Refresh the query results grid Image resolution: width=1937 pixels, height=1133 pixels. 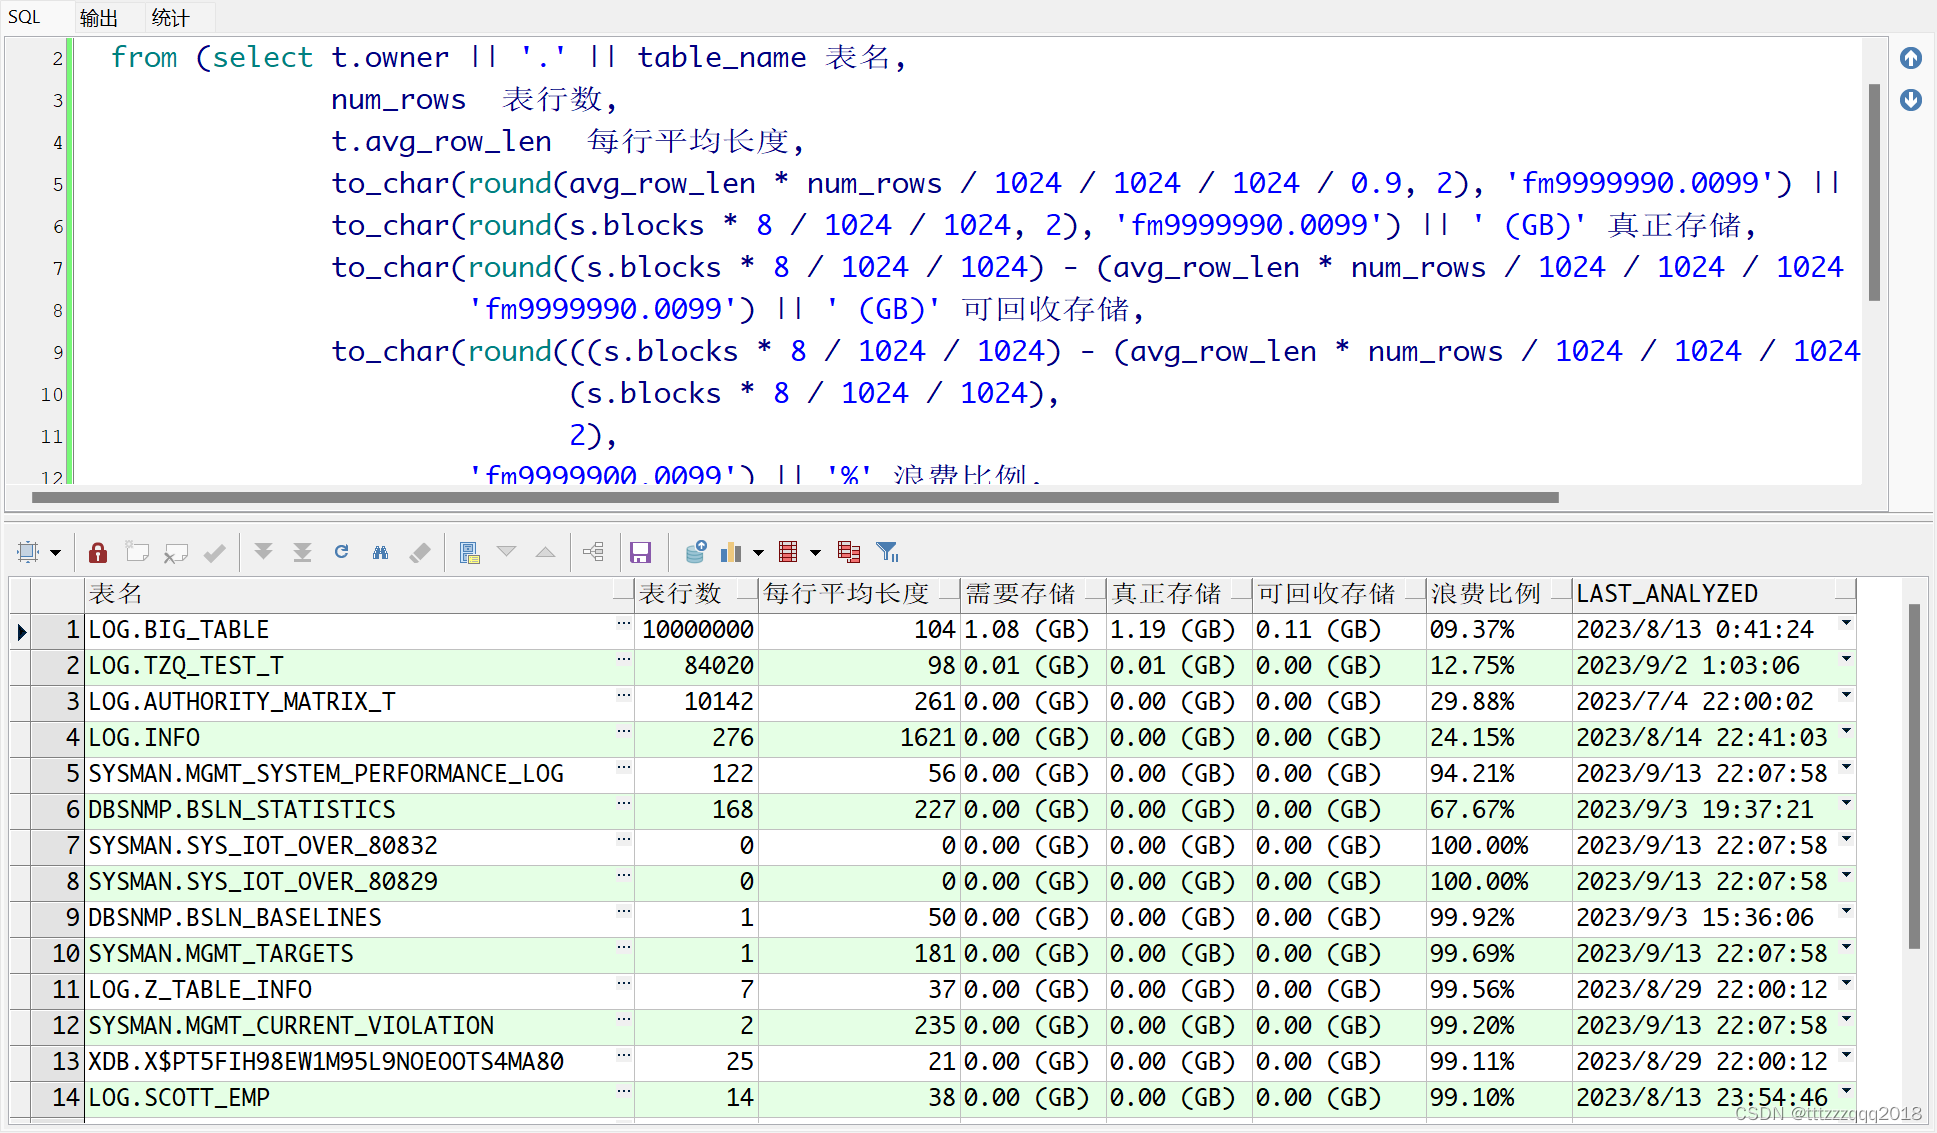(x=341, y=551)
